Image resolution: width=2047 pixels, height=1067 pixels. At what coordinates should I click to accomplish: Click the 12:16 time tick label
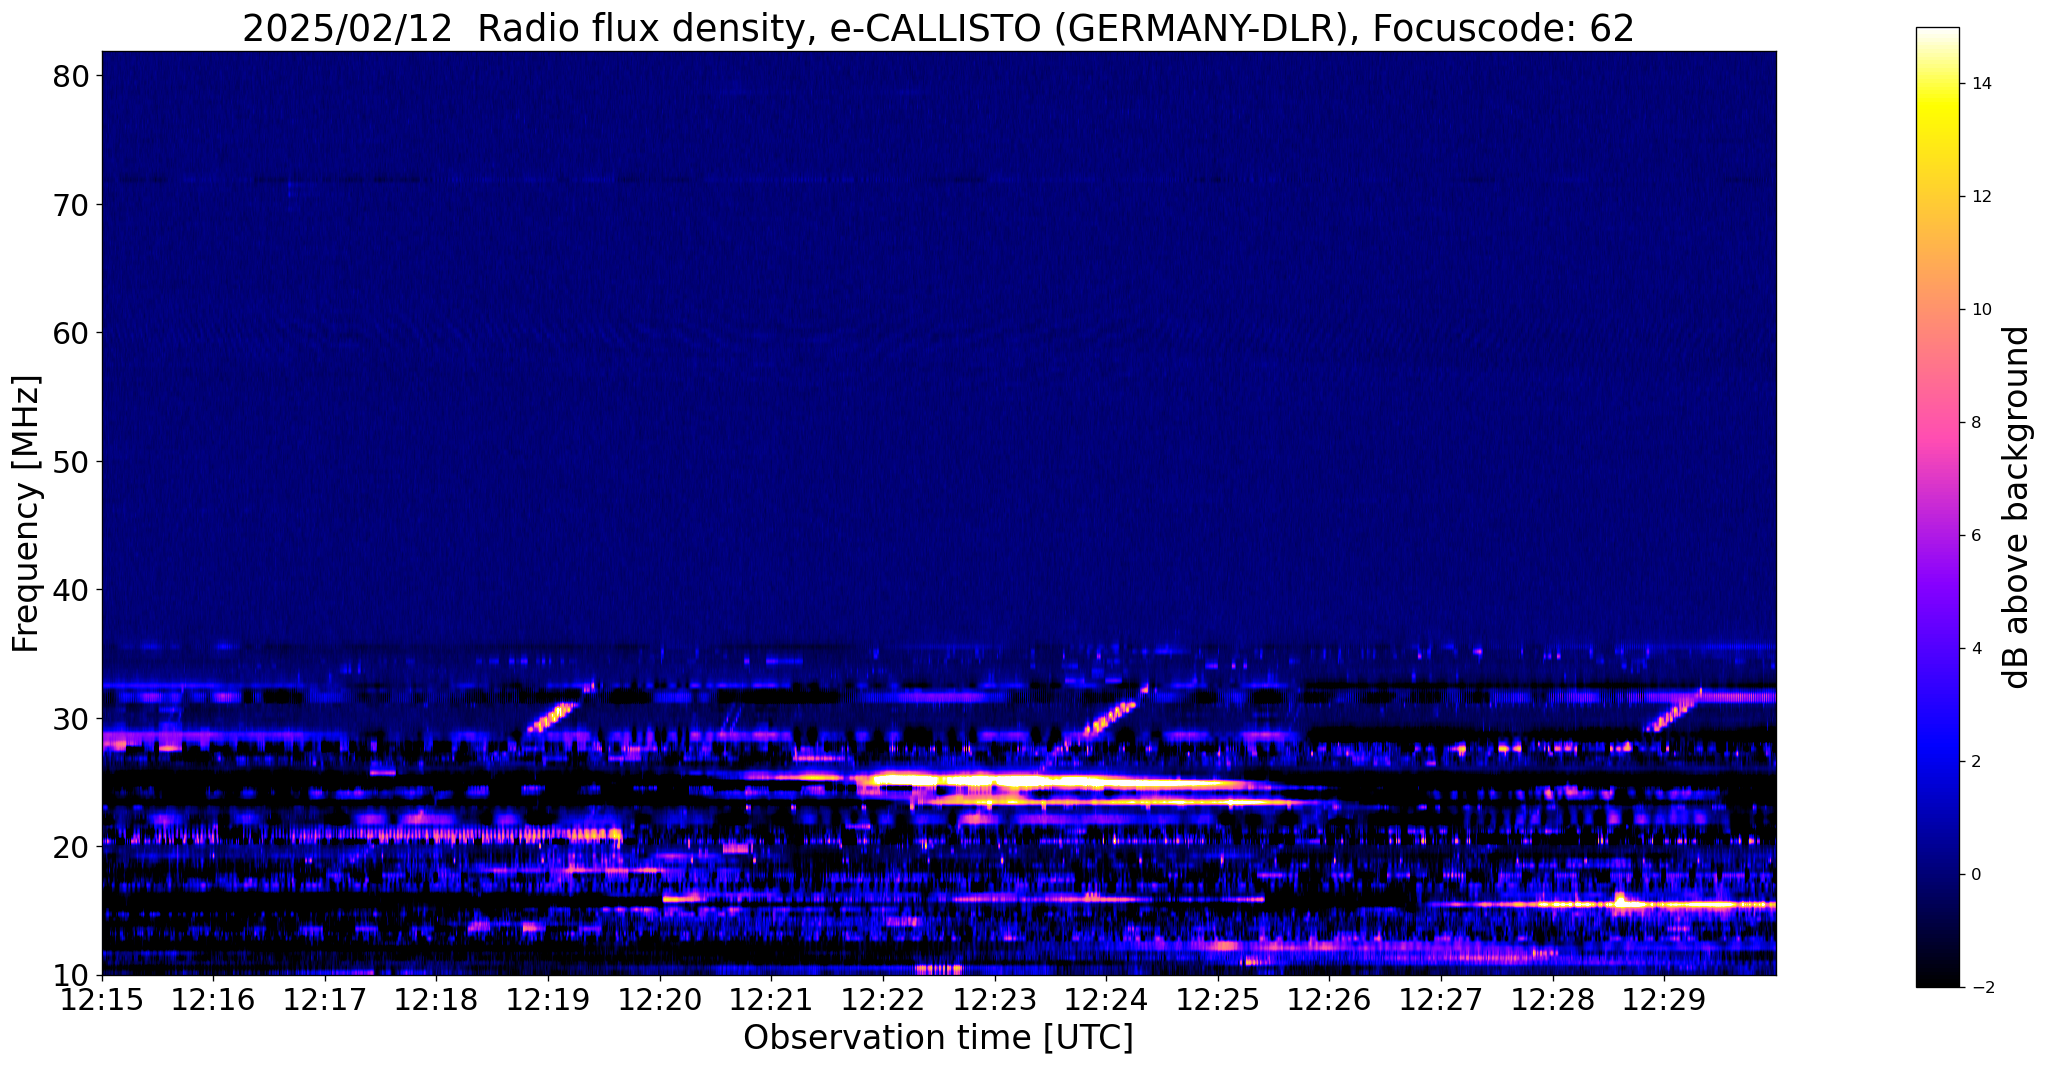(213, 1000)
